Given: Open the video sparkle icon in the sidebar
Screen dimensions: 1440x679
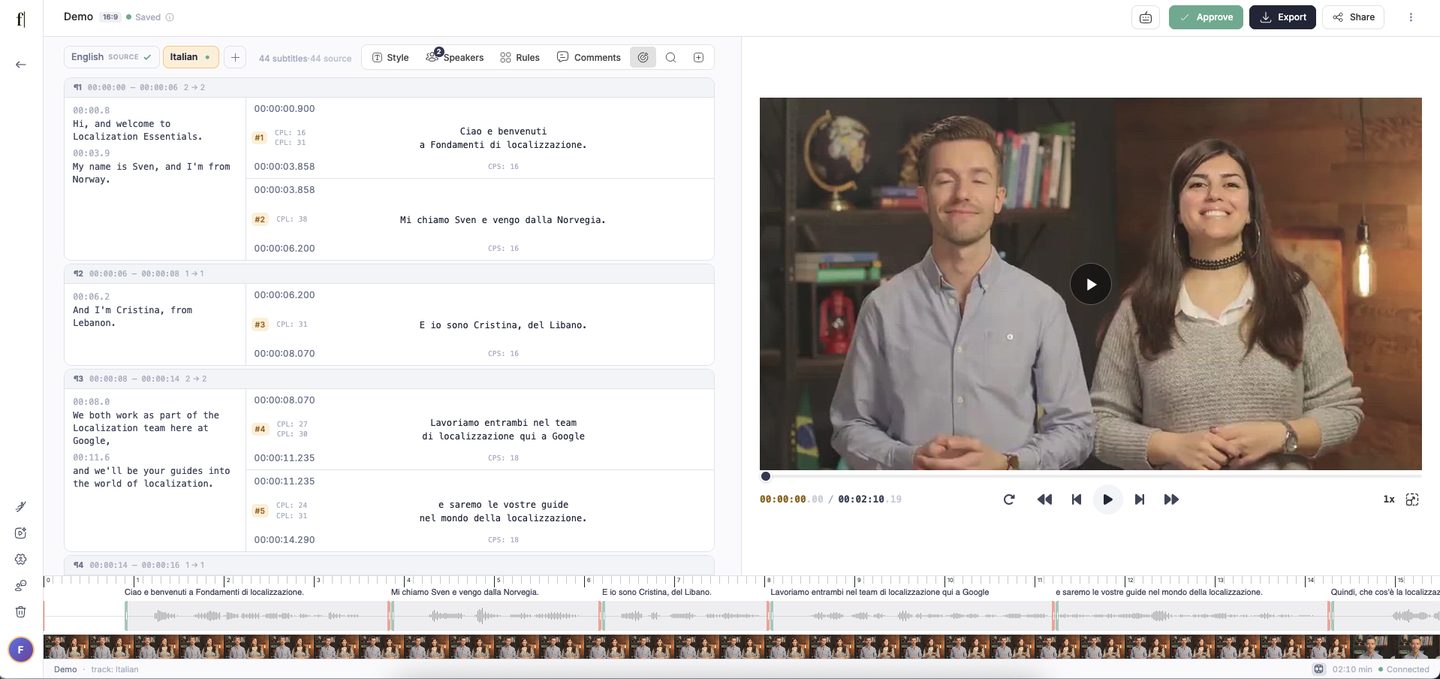Looking at the screenshot, I should pos(21,533).
